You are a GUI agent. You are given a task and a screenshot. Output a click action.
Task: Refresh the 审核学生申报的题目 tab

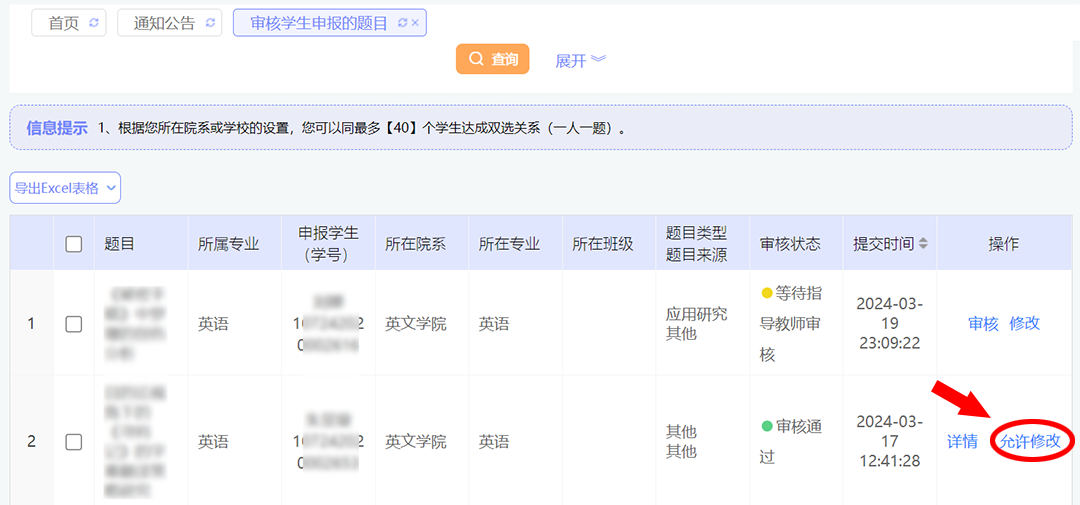(402, 23)
